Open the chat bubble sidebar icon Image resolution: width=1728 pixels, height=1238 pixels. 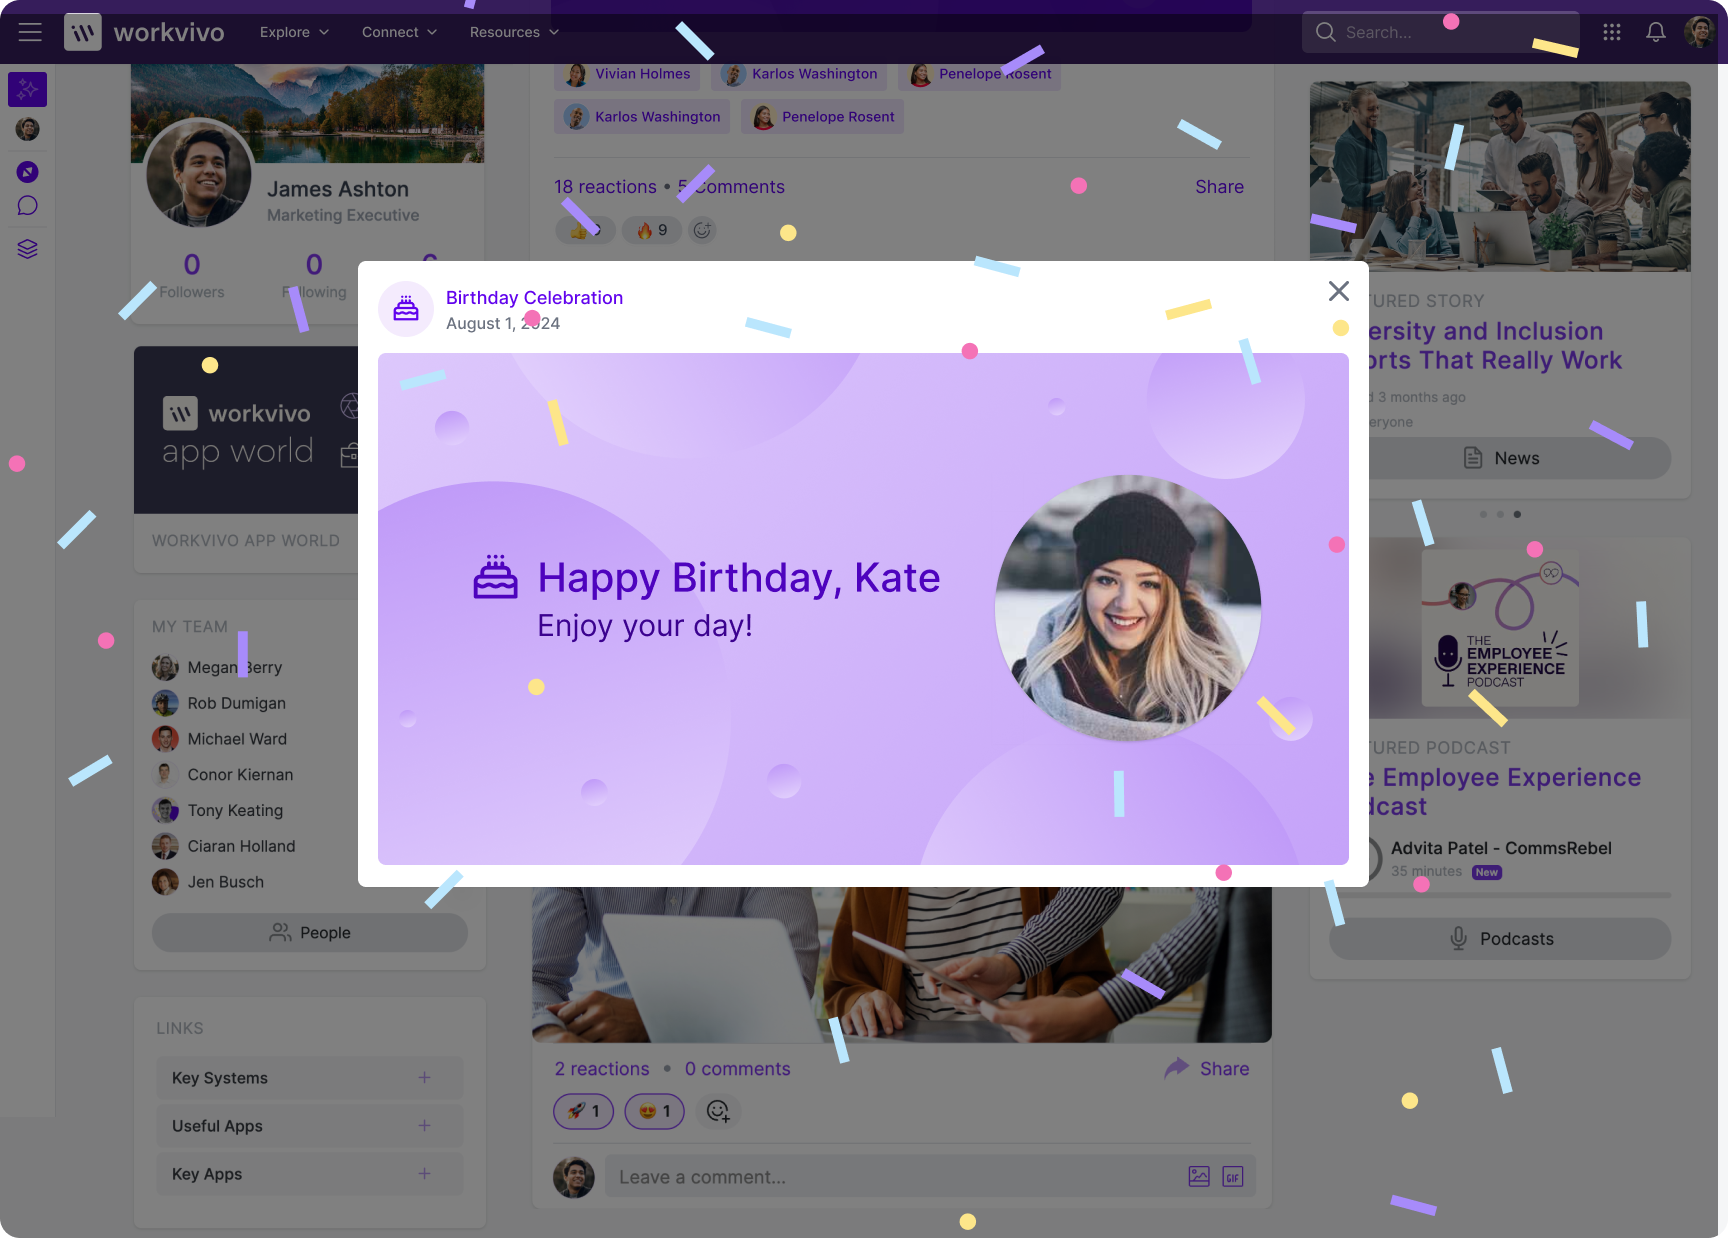tap(27, 206)
